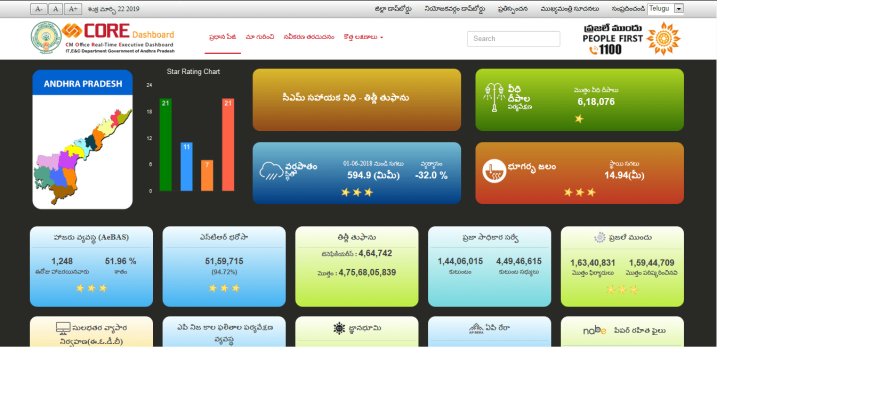Click the 4,75,68,05,839 total value
This screenshot has width=870, height=409.
367,272
